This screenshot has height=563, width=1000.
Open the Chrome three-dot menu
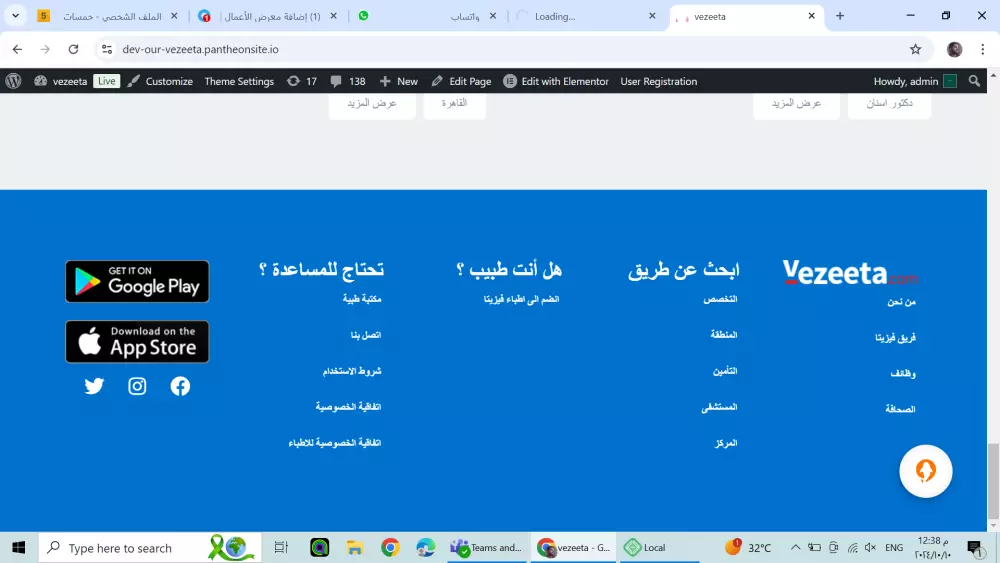[982, 49]
